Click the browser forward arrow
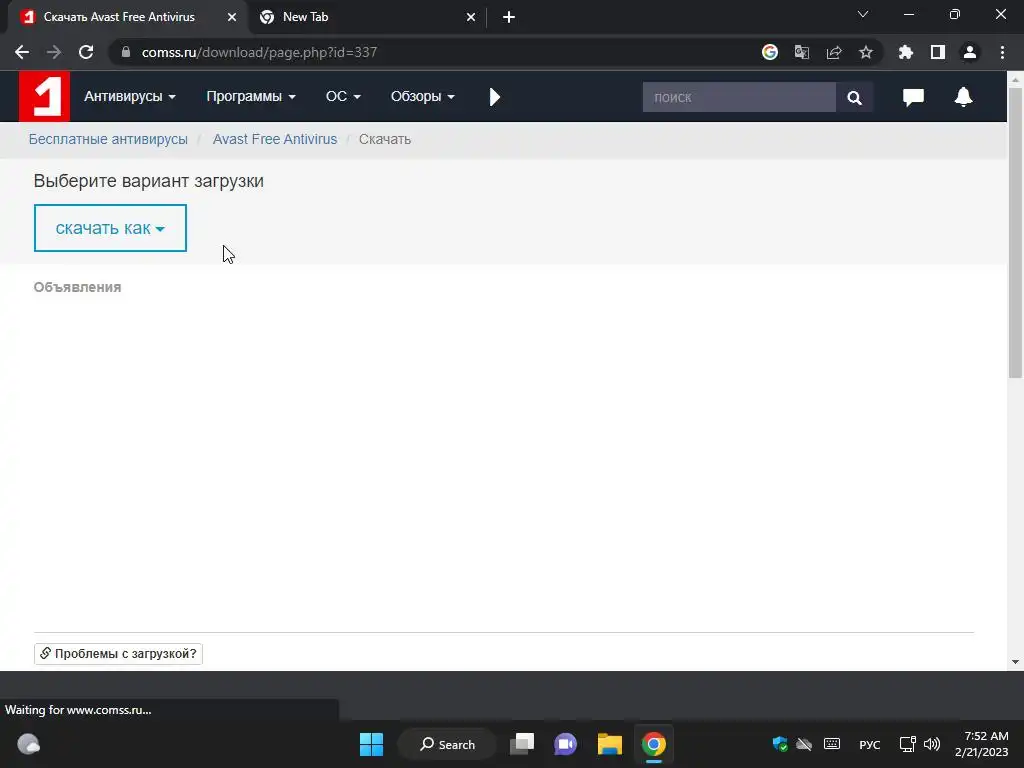1024x768 pixels. pos(54,52)
